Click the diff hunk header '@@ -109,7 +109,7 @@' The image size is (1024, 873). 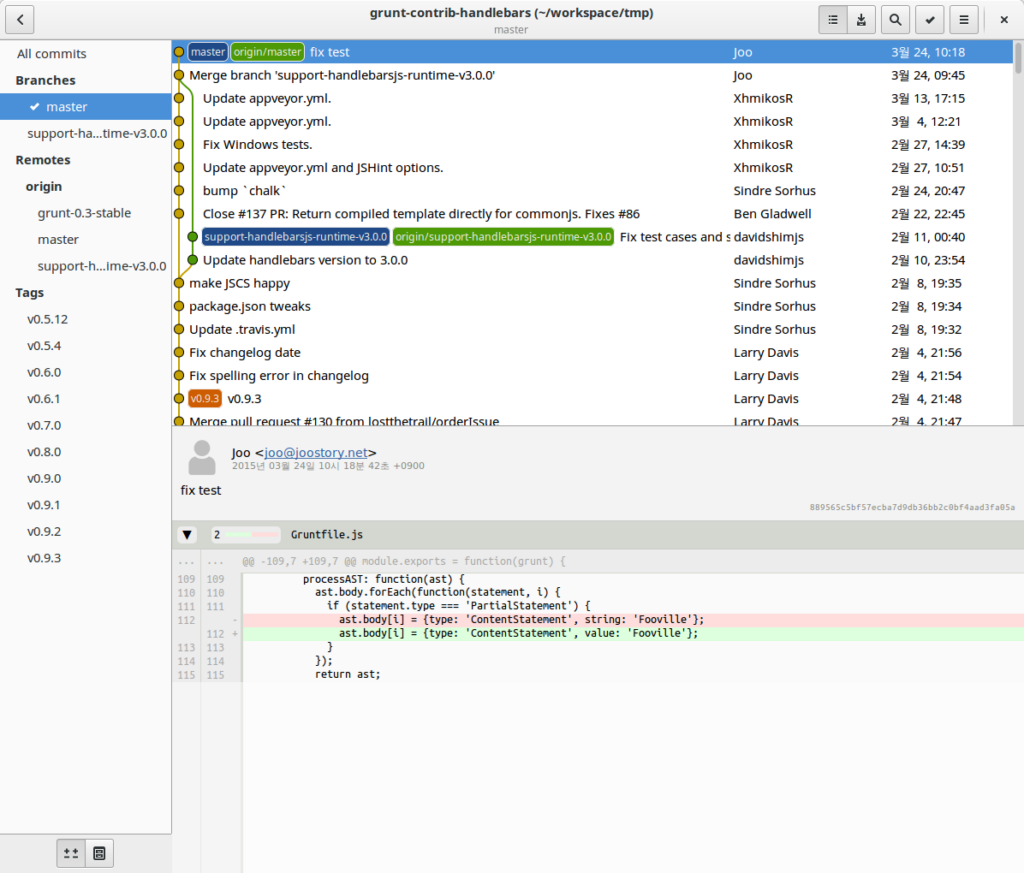point(404,562)
